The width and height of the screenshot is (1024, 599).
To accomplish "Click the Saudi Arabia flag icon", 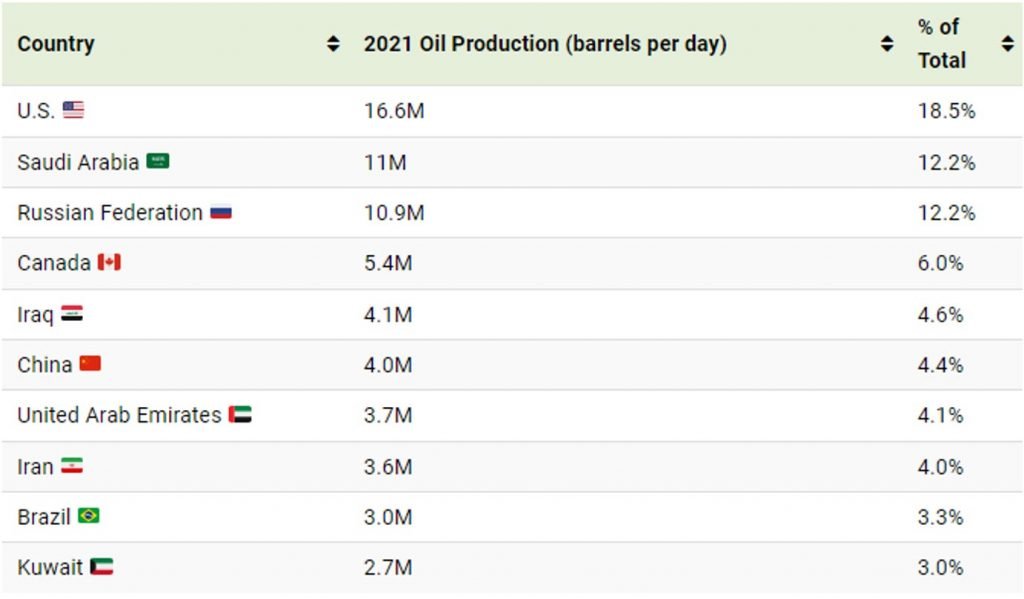I will pos(158,161).
